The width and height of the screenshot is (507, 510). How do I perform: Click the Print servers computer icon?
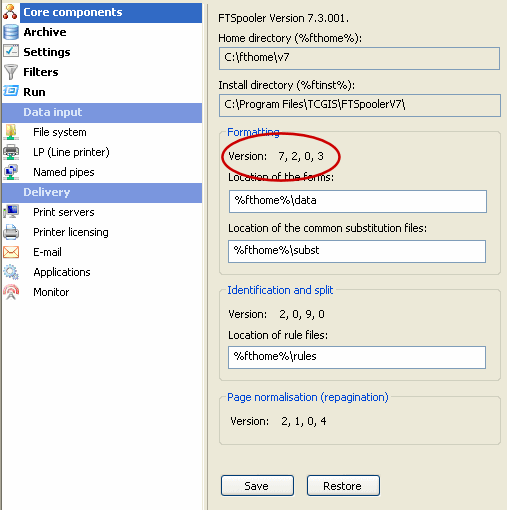(11, 212)
